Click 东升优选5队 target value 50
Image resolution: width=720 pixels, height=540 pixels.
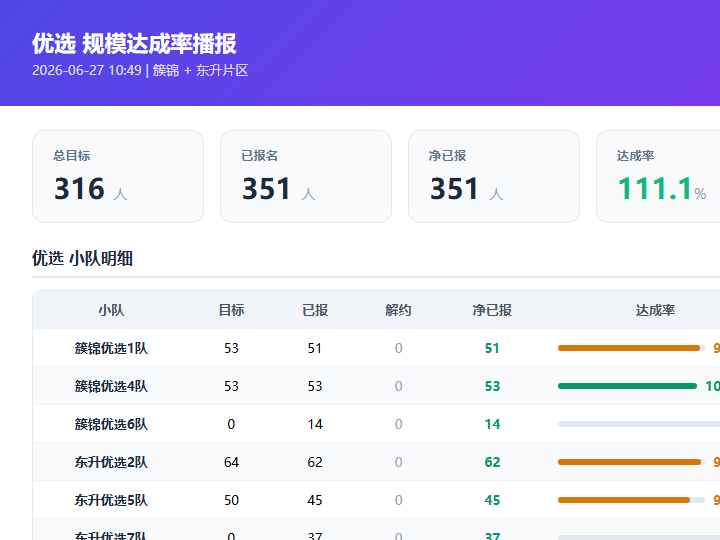[x=231, y=500]
